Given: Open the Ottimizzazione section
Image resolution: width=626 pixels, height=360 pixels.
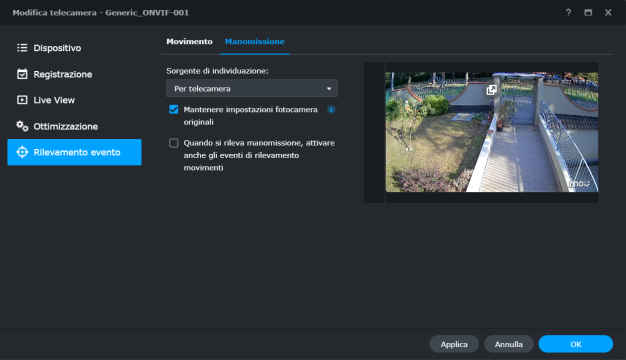Looking at the screenshot, I should (x=74, y=126).
